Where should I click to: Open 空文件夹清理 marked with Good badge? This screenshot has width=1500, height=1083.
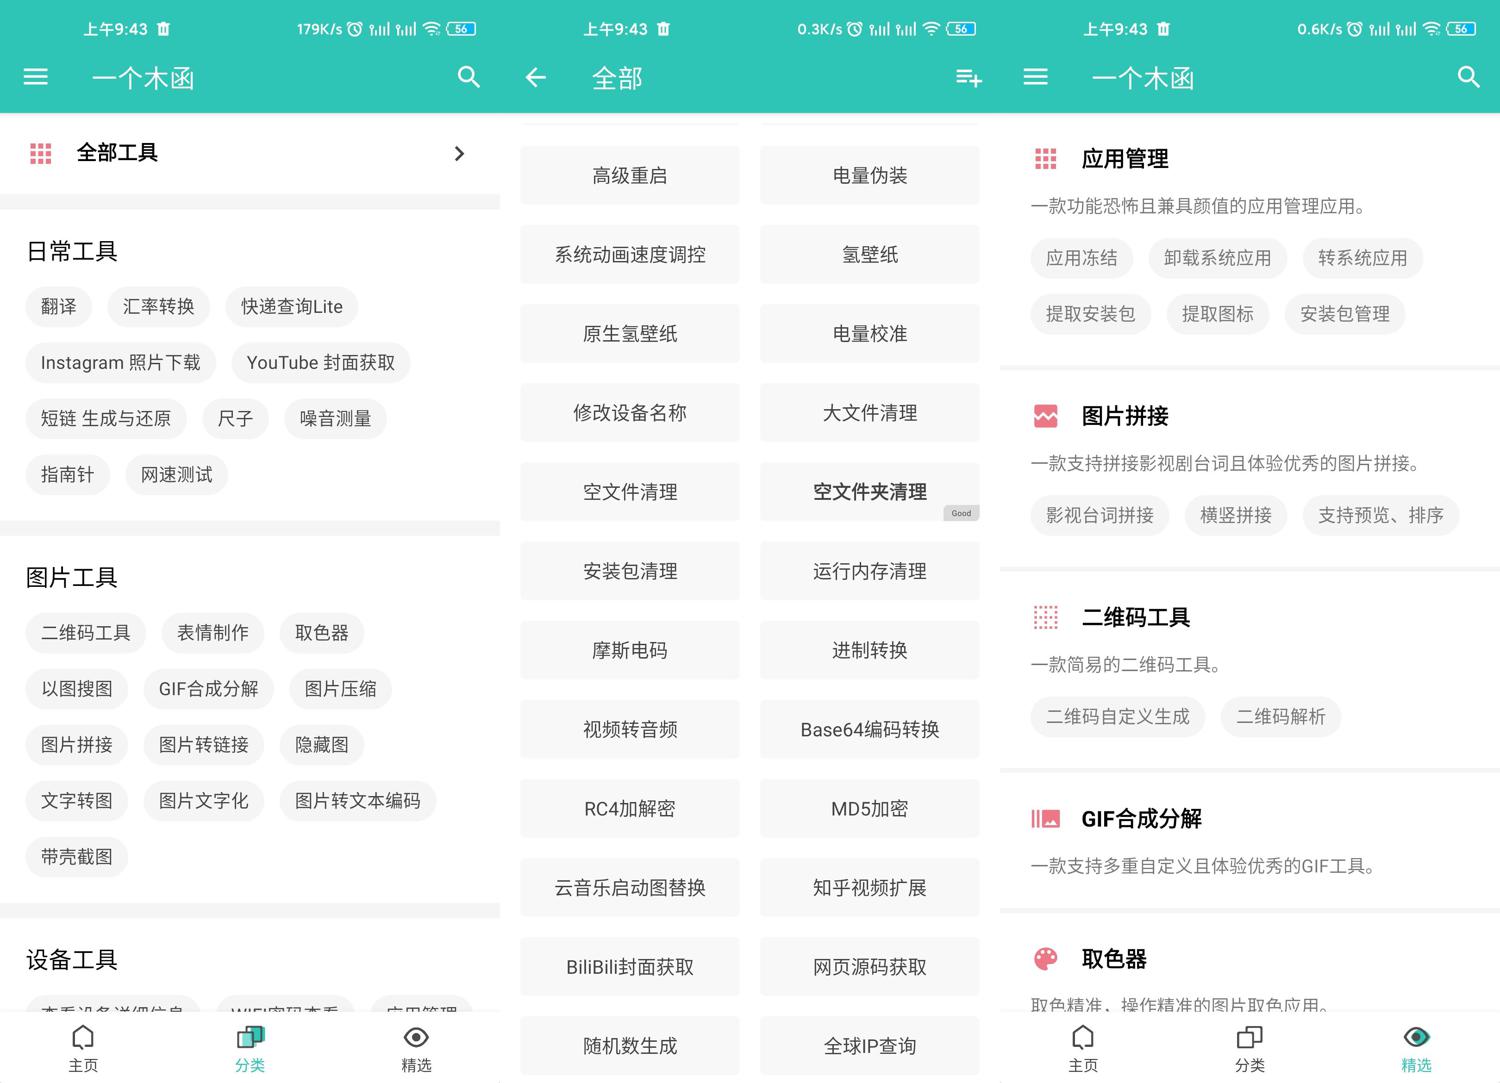coord(869,492)
